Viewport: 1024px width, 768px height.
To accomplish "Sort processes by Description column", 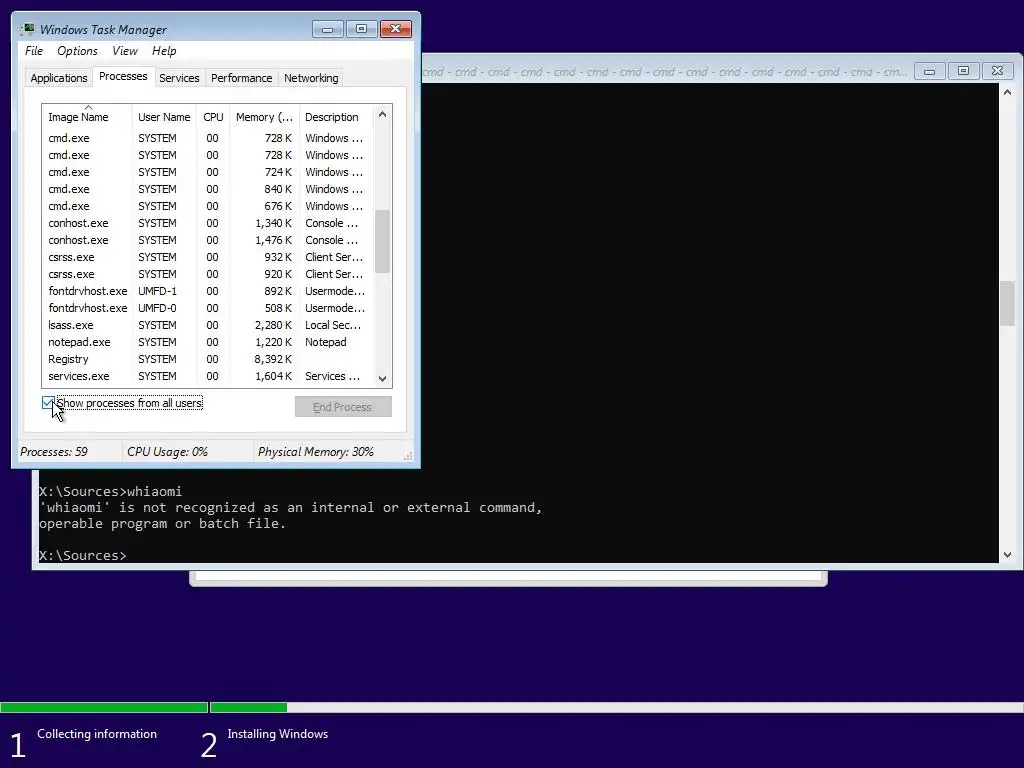I will pyautogui.click(x=336, y=117).
